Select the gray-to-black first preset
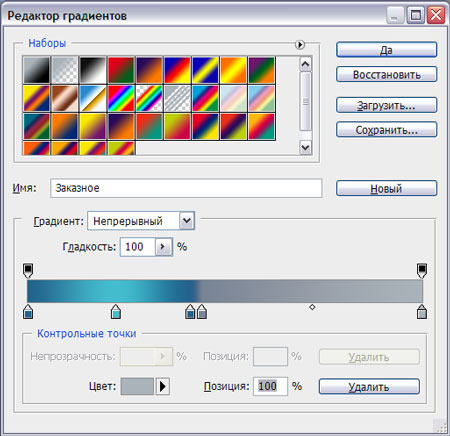450x436 pixels. tap(36, 70)
